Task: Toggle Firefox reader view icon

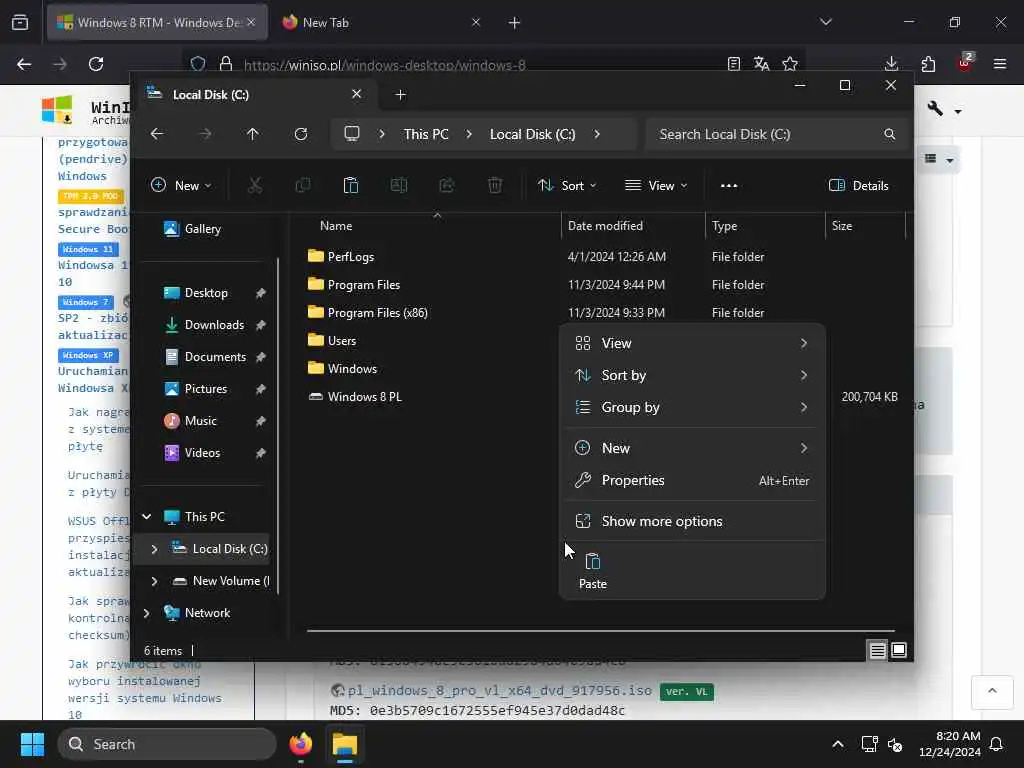Action: pos(733,64)
